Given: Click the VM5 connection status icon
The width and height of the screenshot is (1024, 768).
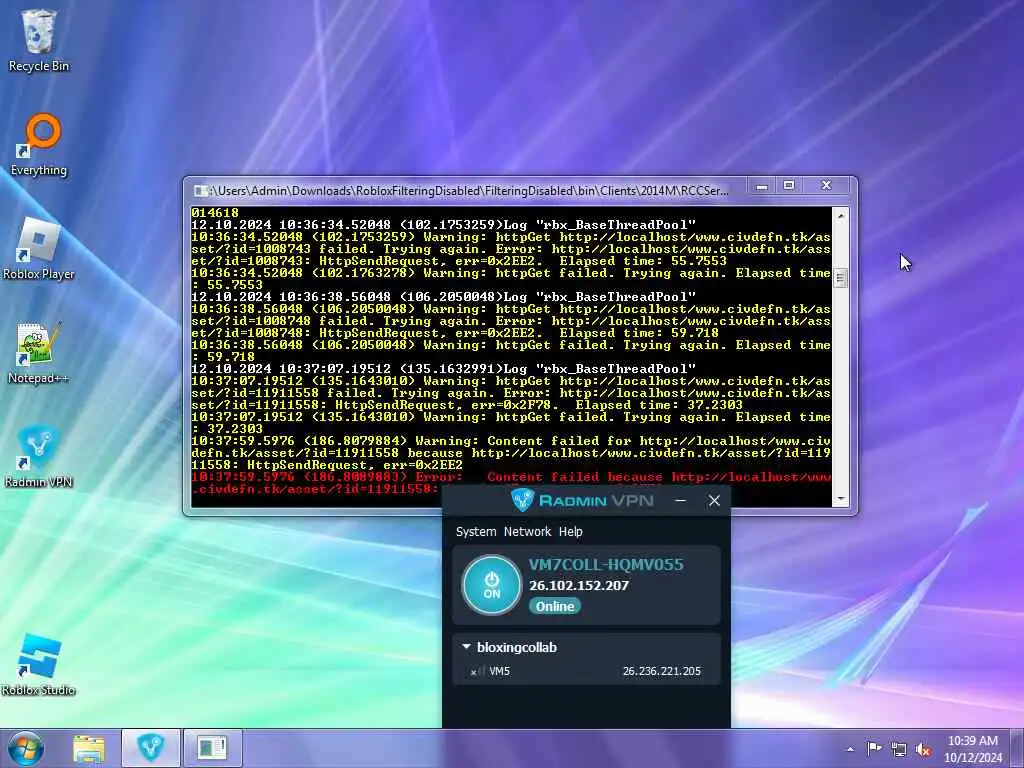Looking at the screenshot, I should coord(477,671).
